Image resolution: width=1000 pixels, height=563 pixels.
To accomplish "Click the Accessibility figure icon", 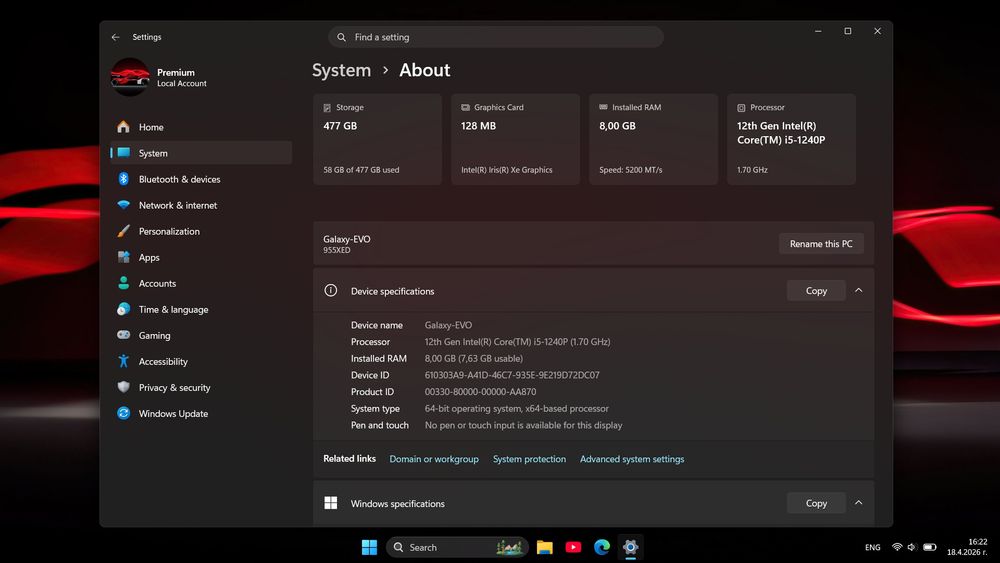I will (x=124, y=362).
